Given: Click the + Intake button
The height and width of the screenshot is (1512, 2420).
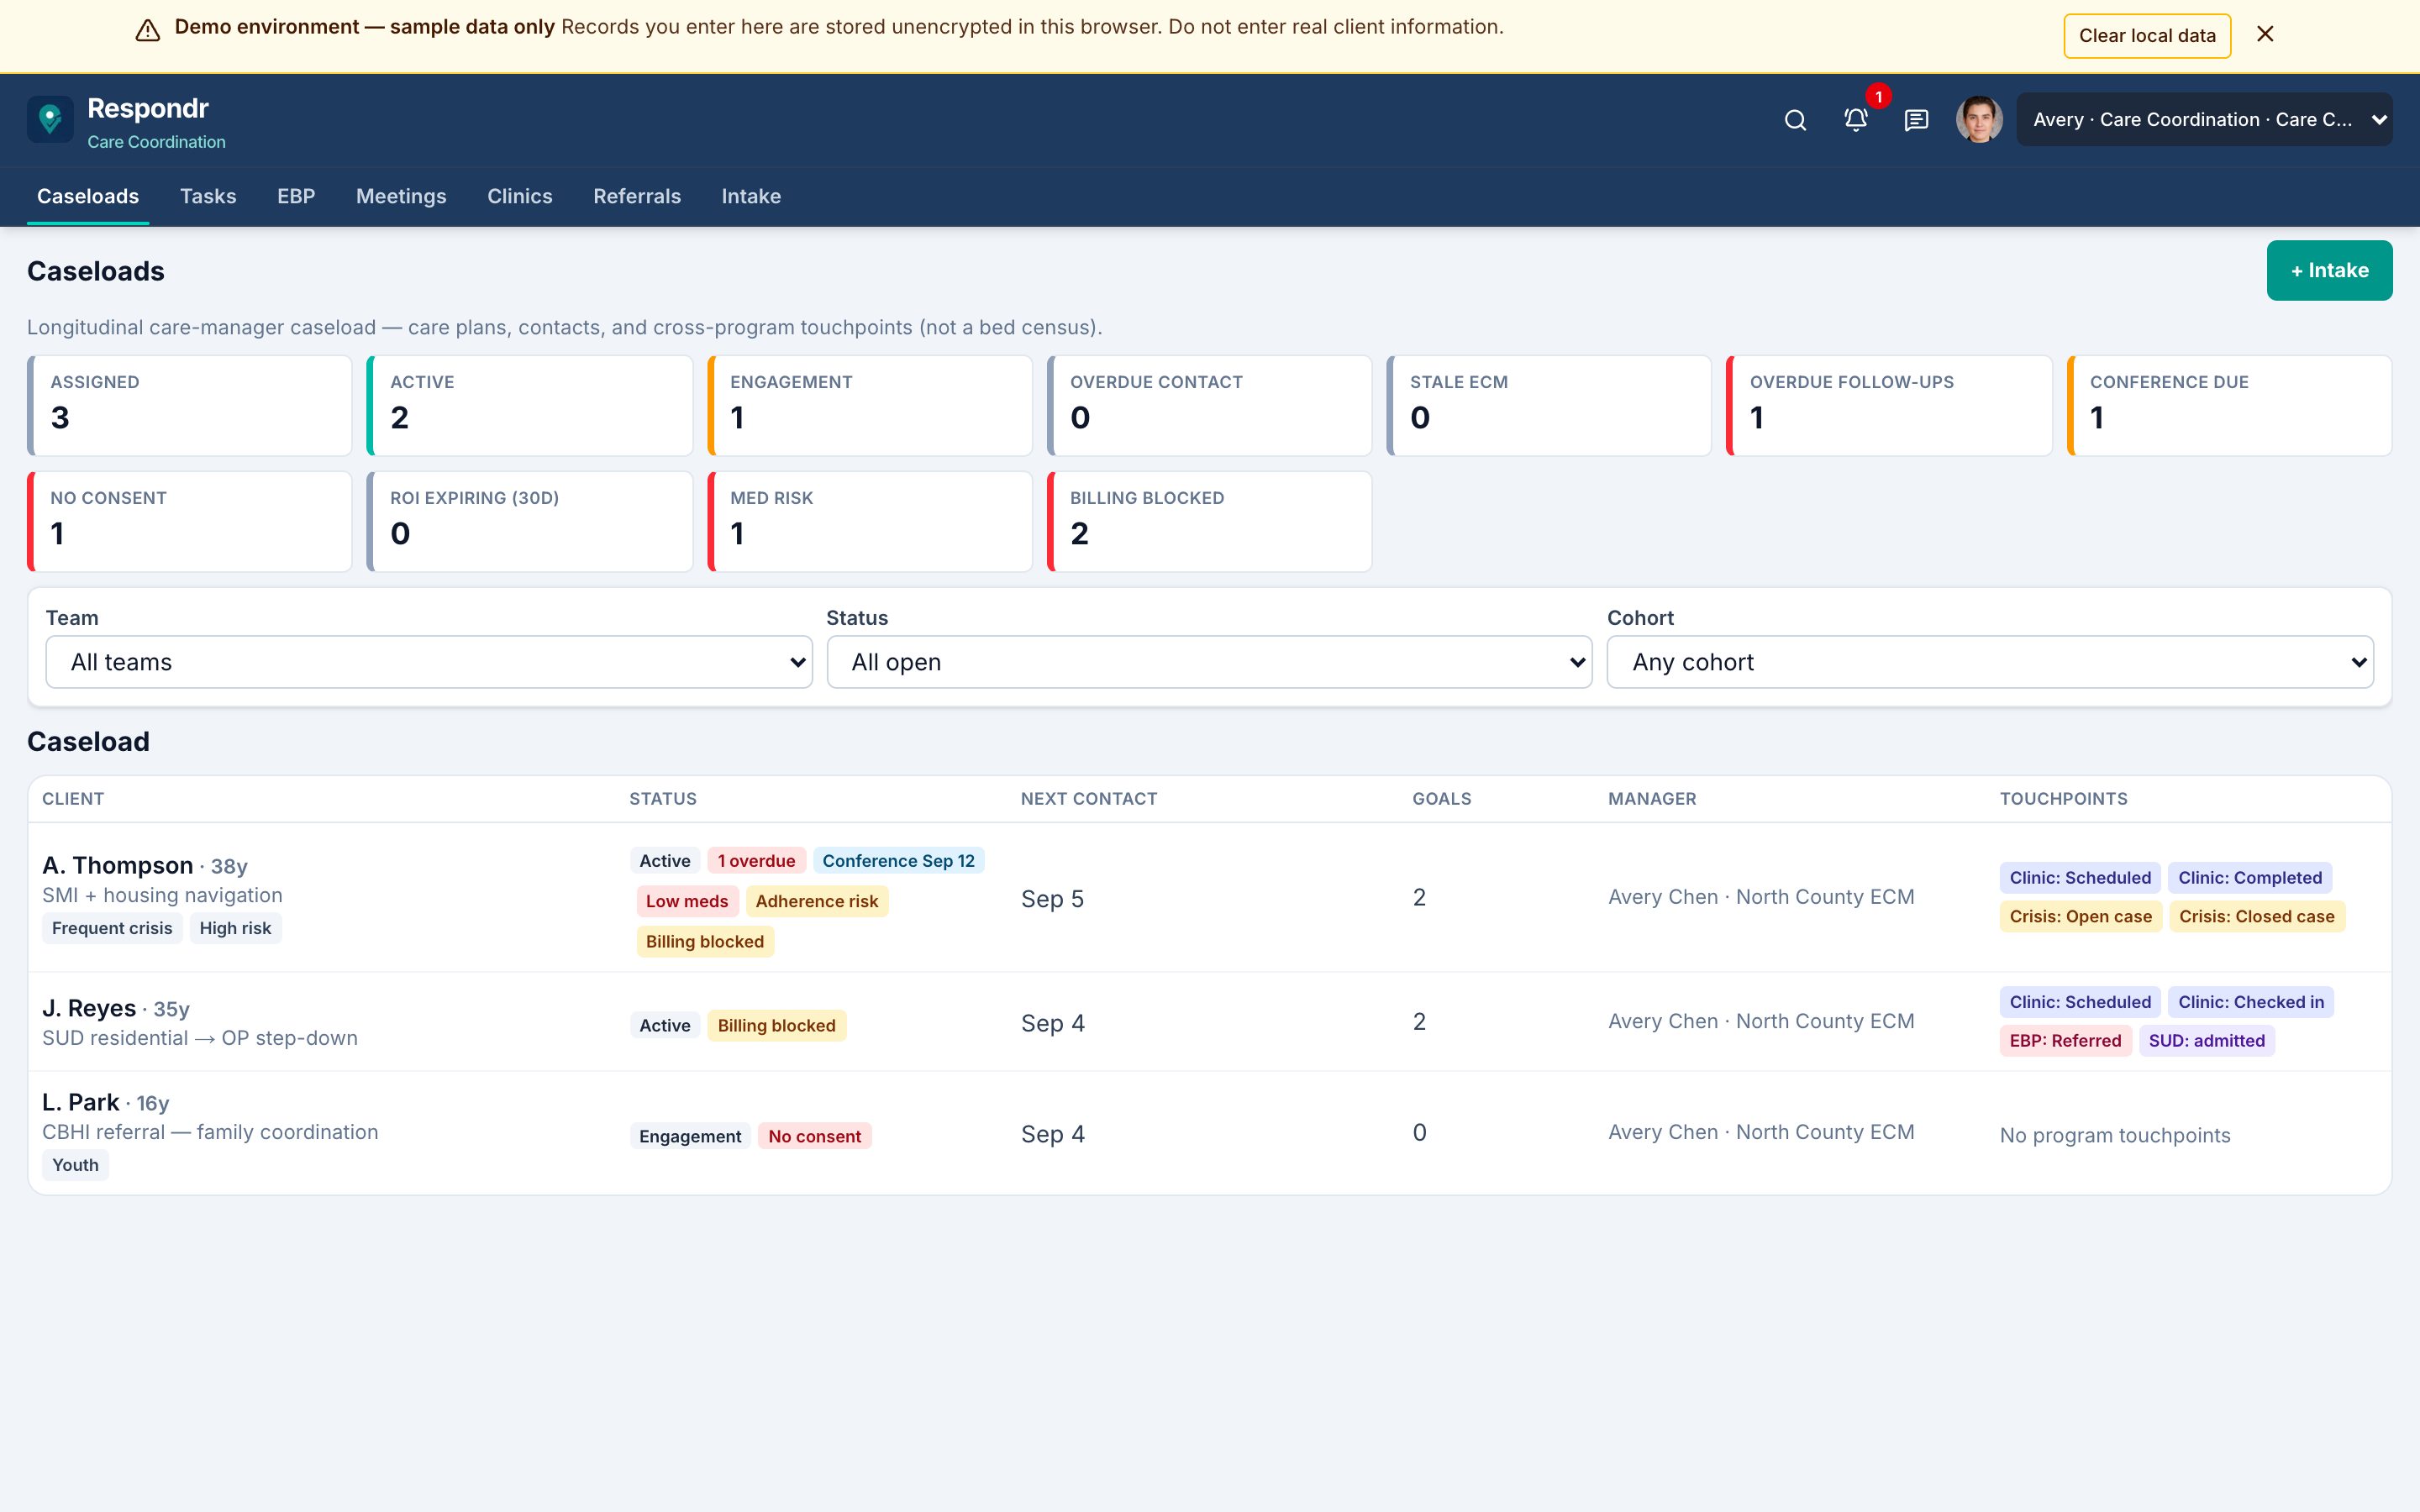Looking at the screenshot, I should (x=2329, y=270).
